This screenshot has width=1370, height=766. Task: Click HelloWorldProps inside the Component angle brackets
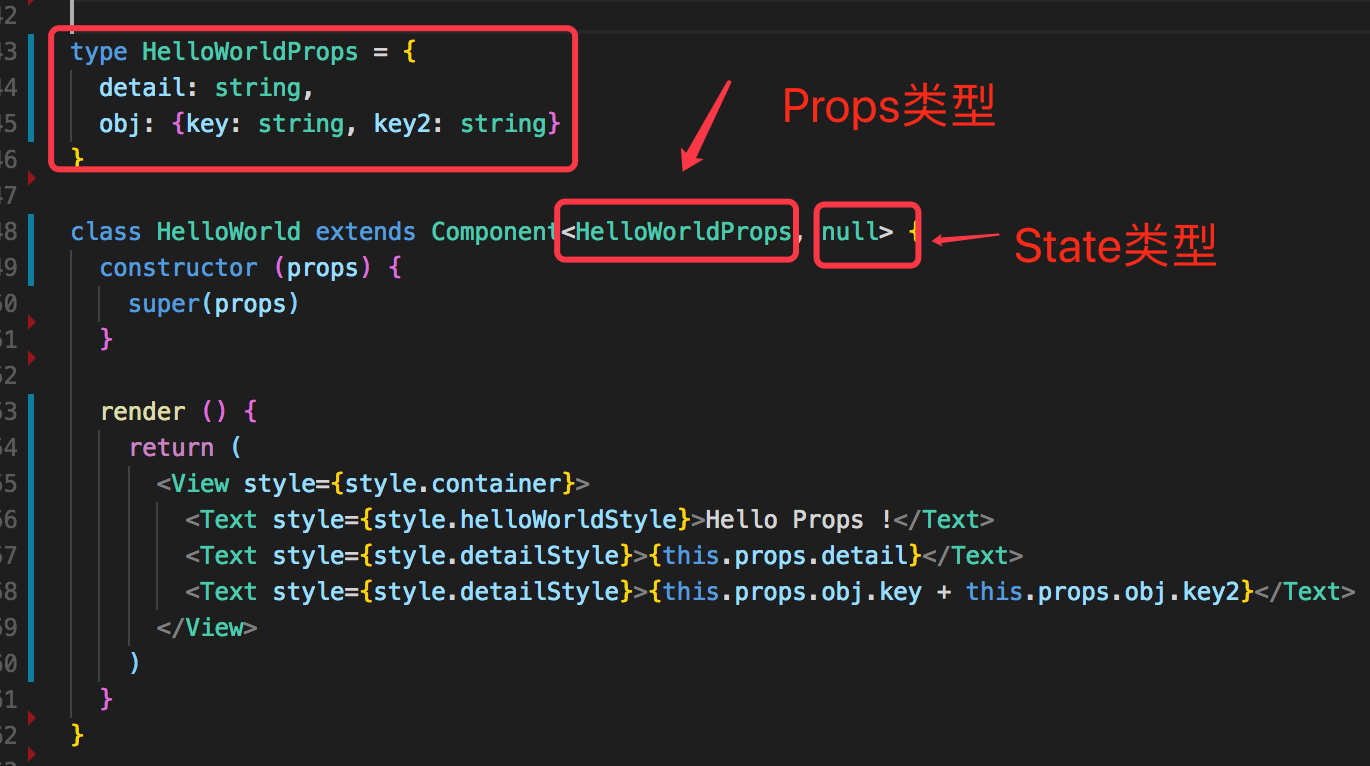683,232
